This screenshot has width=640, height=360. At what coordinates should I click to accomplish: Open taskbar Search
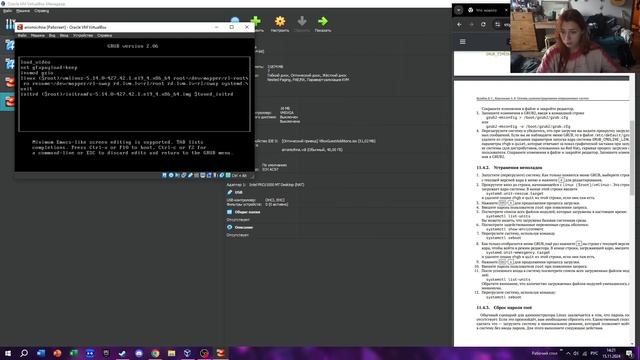tap(24, 353)
